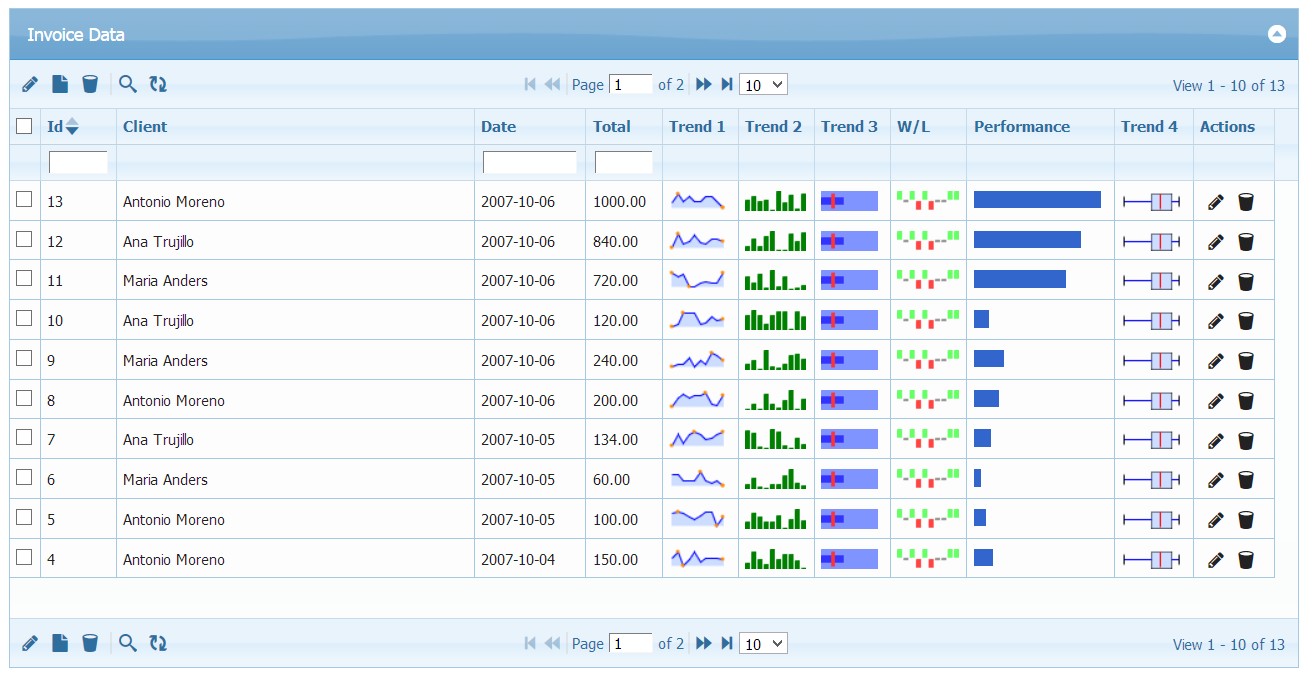
Task: Click inside the page number input field
Action: tap(631, 84)
